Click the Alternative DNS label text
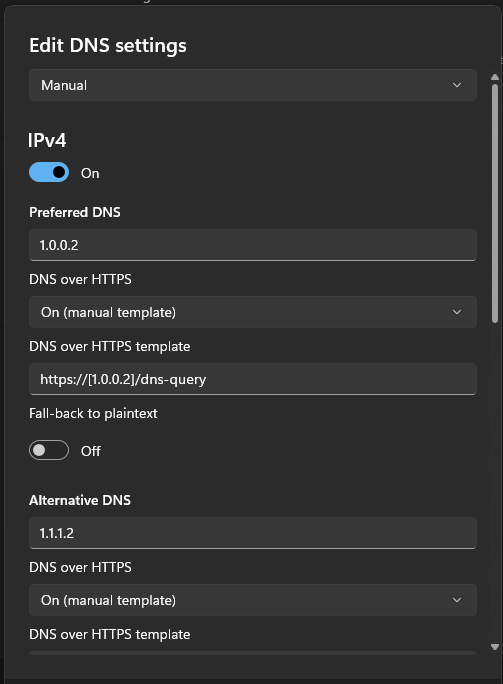This screenshot has height=684, width=503. [x=80, y=500]
